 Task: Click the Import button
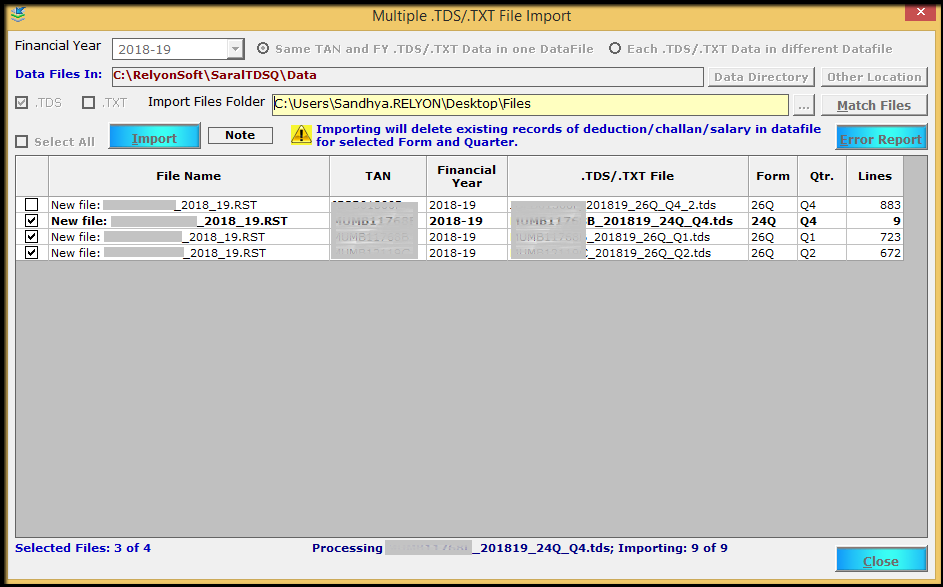click(x=155, y=137)
